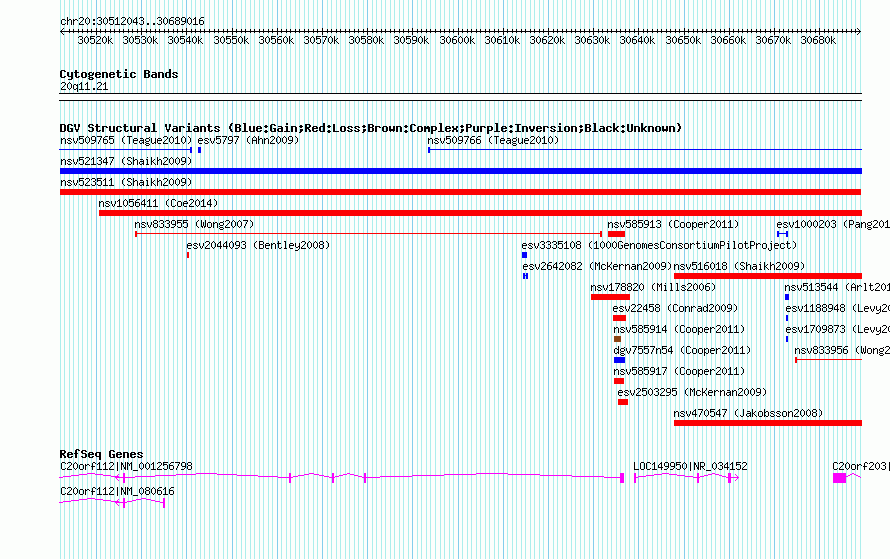Screen dimensions: 890x559
Task: Select the esv1000203 variant label
Action: pos(833,224)
